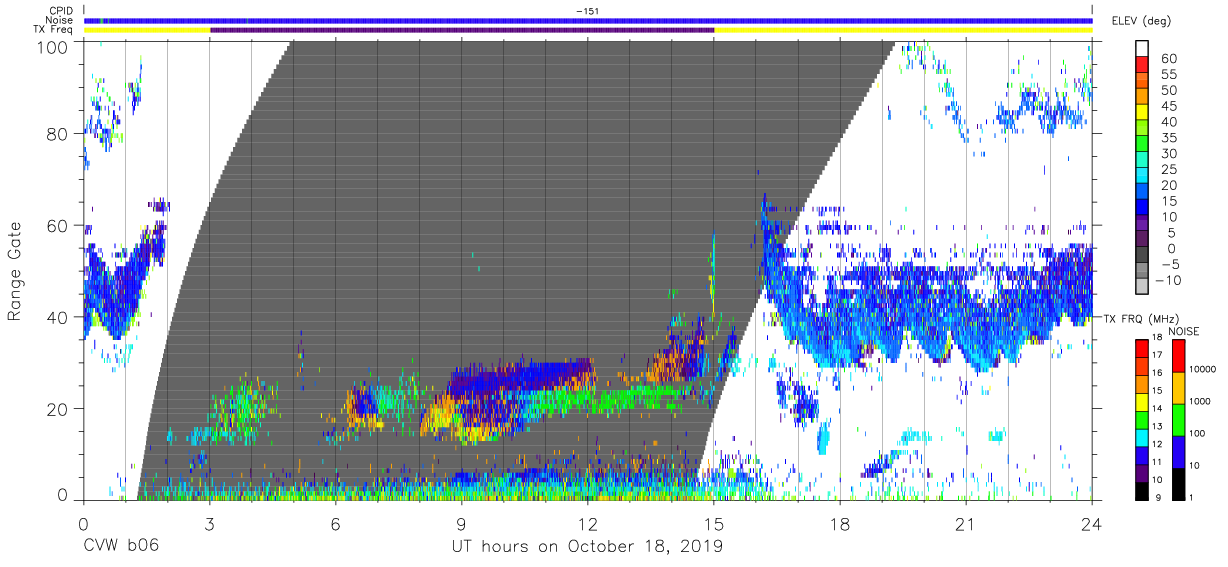Click the 'Range Gate' axis title
The image size is (1228, 567).
16,272
